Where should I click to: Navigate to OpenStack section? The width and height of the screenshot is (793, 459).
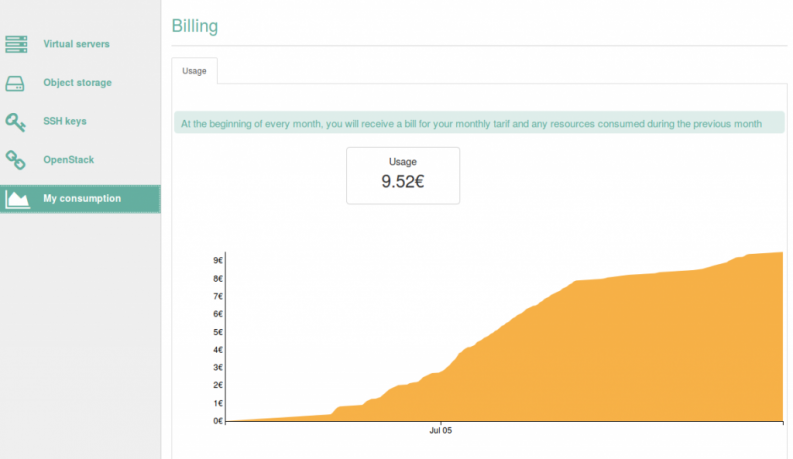pyautogui.click(x=68, y=159)
